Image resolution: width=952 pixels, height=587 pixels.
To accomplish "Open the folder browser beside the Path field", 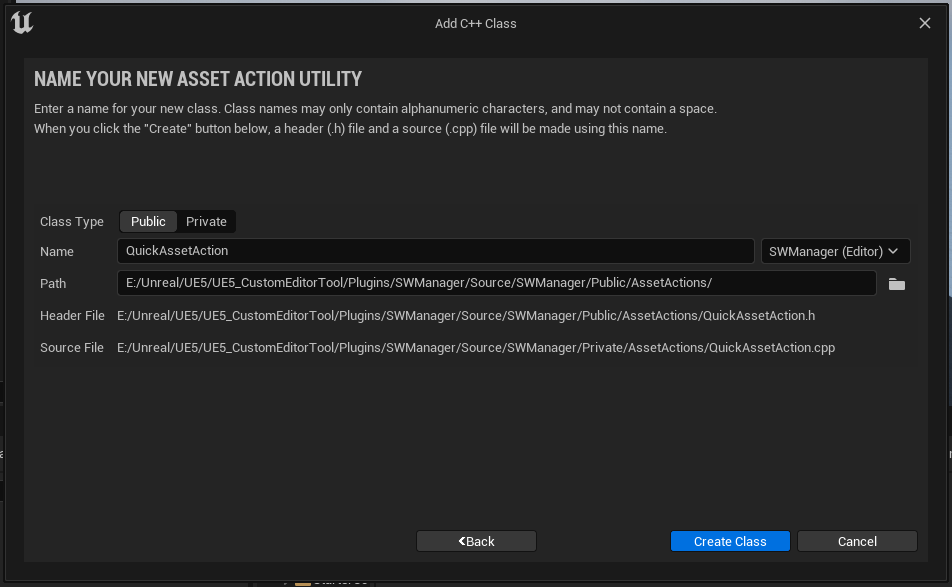I will coord(896,283).
